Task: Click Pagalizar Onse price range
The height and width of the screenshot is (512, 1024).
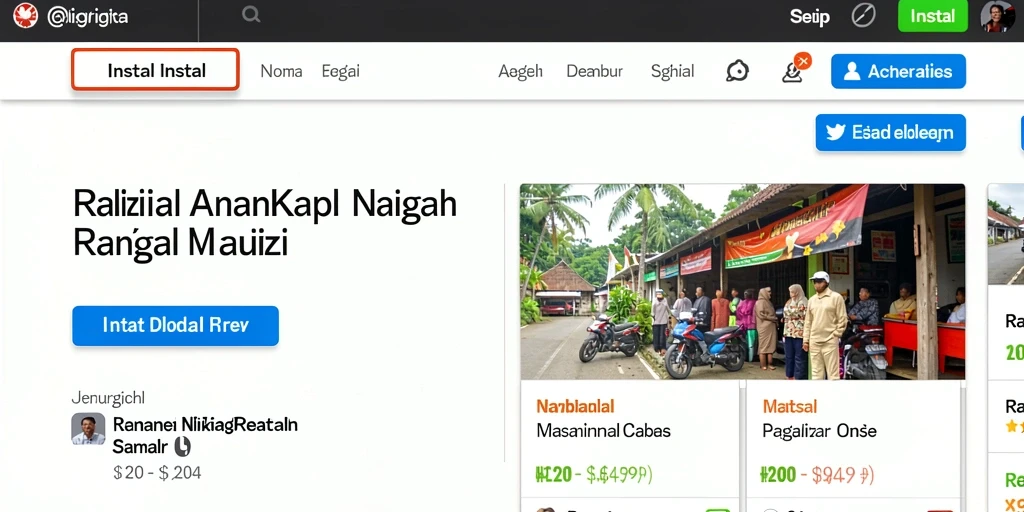Action: point(817,475)
